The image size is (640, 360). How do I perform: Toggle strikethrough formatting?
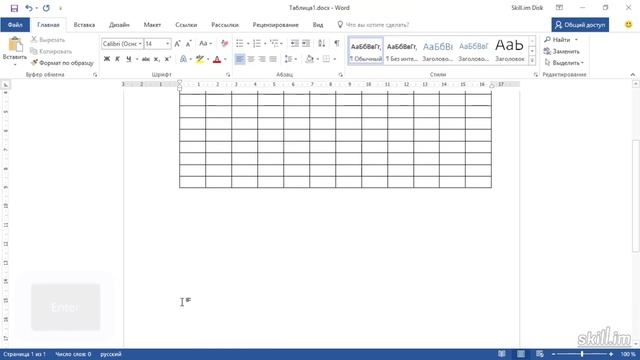tap(146, 59)
